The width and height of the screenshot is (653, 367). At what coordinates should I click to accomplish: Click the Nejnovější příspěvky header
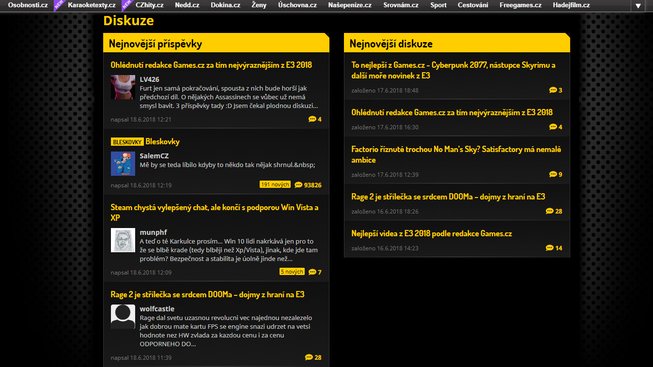coord(216,43)
